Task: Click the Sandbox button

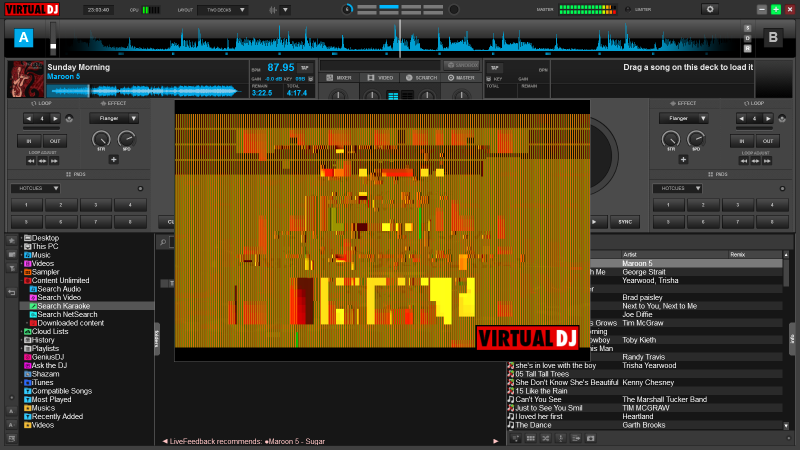Action: point(461,65)
